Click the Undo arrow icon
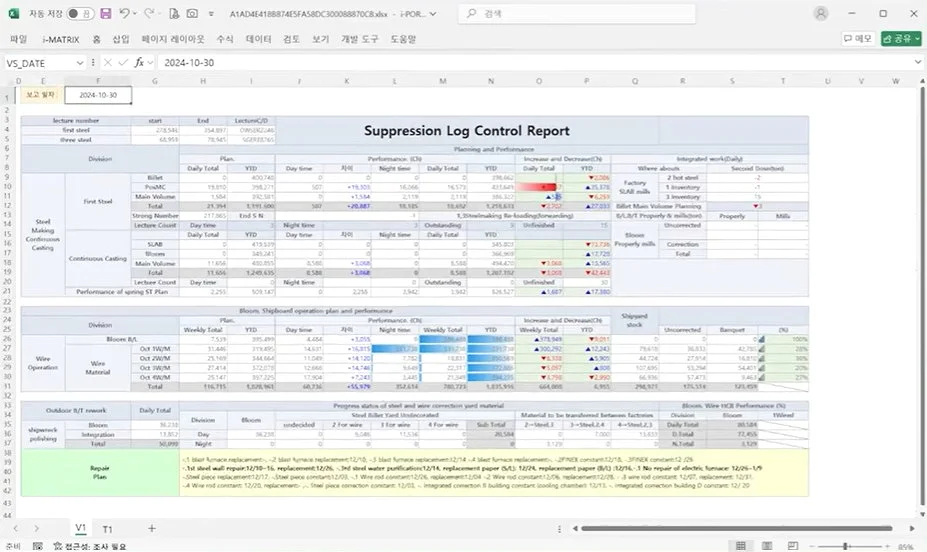This screenshot has height=552, width=927. (x=125, y=15)
